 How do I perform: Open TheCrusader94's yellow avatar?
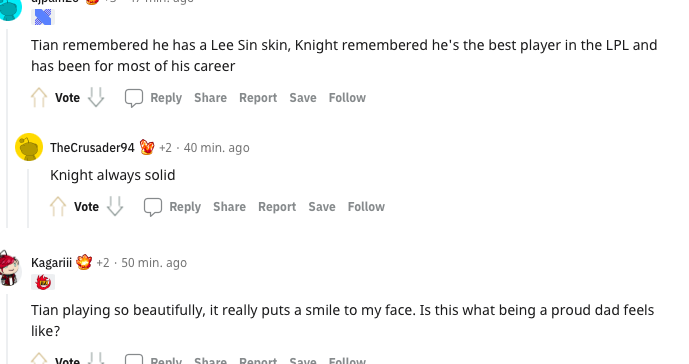tap(29, 147)
